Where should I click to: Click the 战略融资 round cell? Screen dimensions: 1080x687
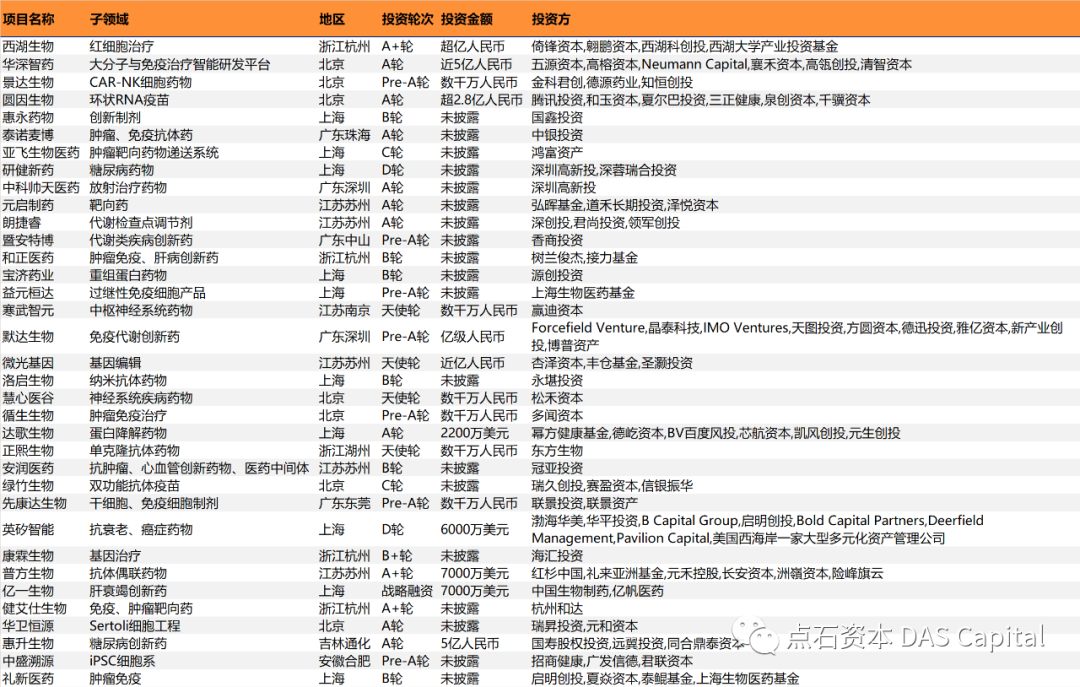[407, 591]
